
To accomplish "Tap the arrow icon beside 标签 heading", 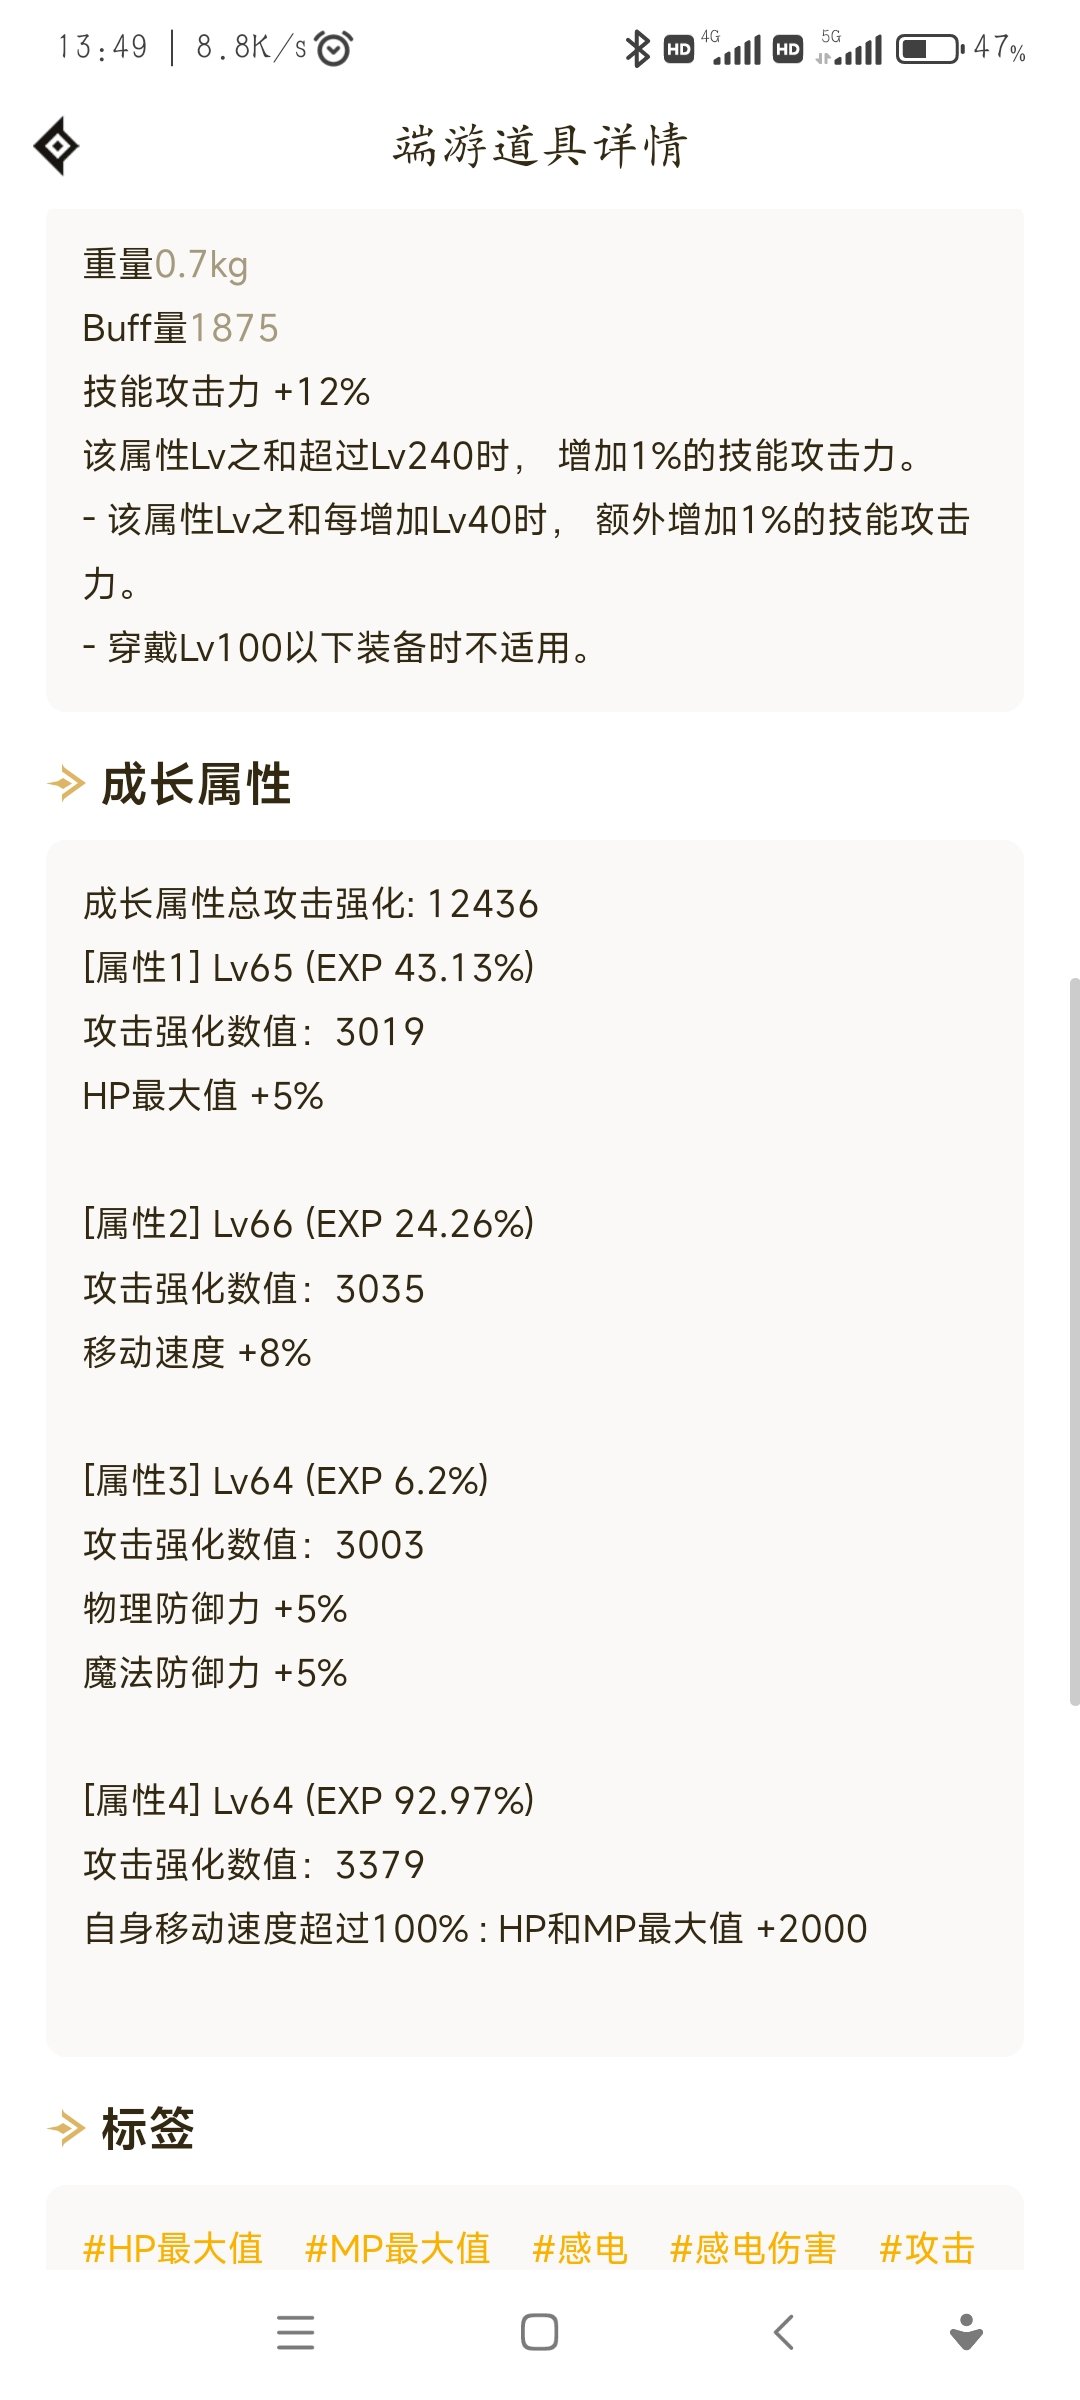I will point(66,2128).
